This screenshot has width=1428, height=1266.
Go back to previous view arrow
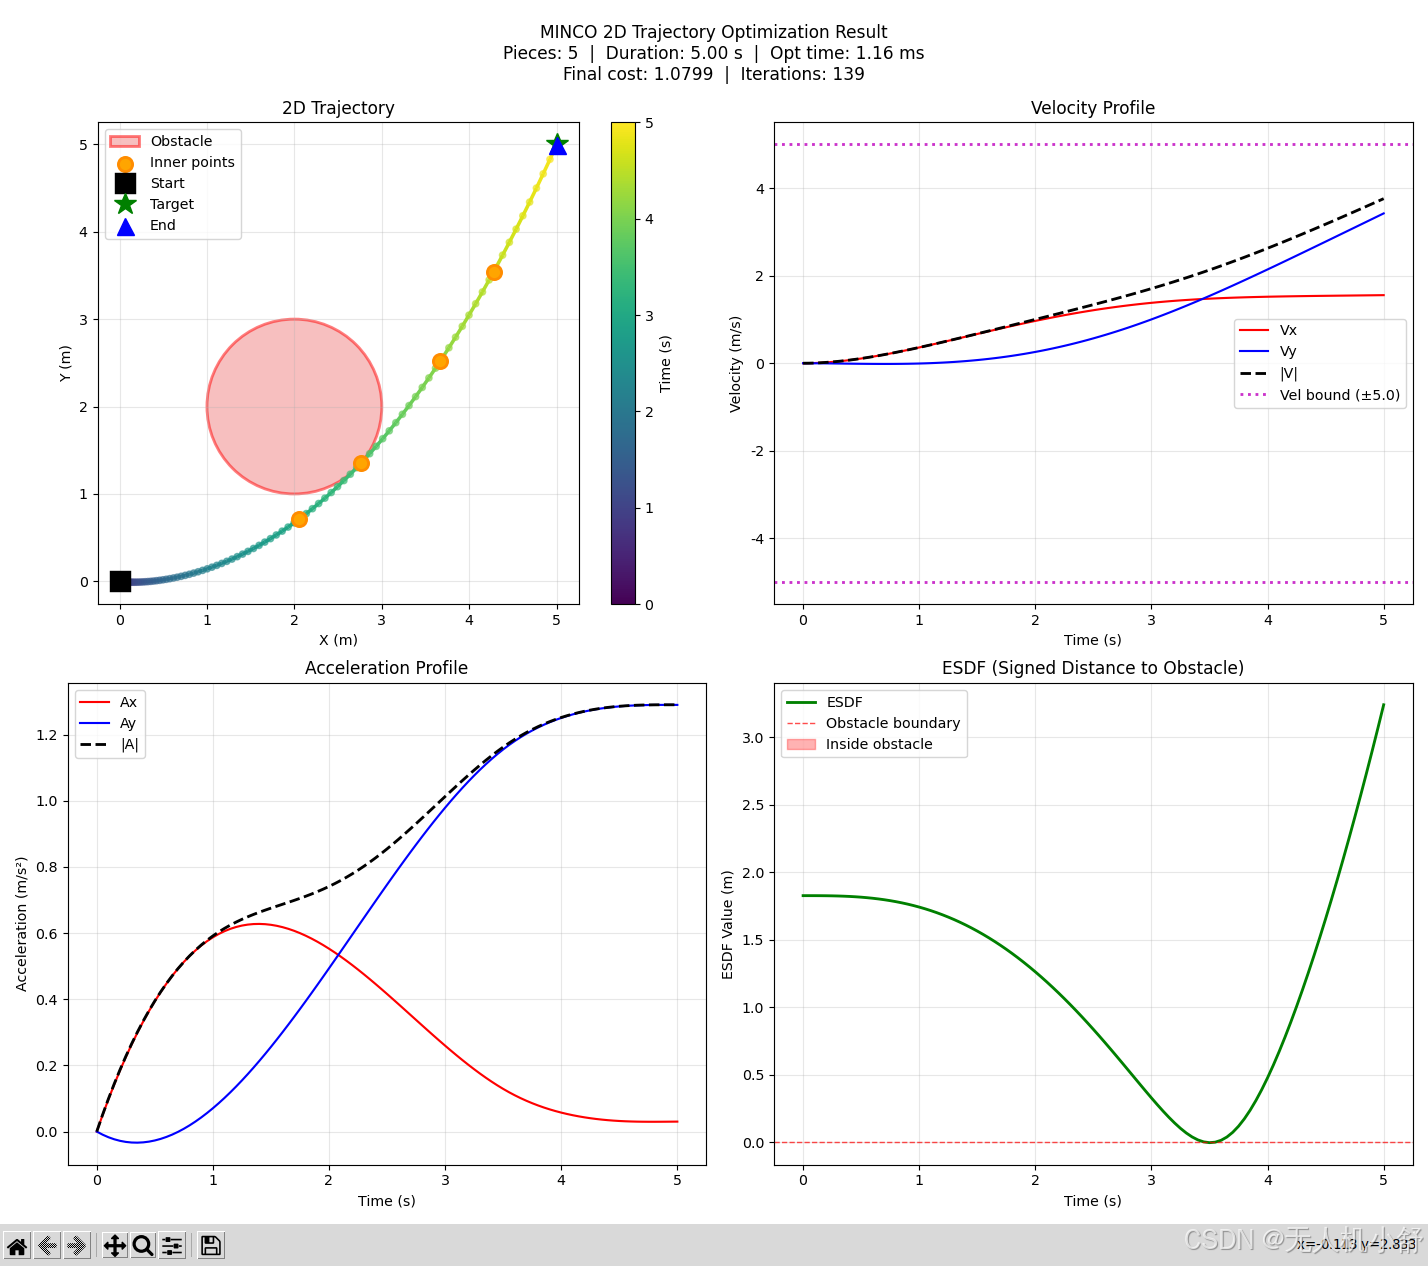(x=46, y=1245)
